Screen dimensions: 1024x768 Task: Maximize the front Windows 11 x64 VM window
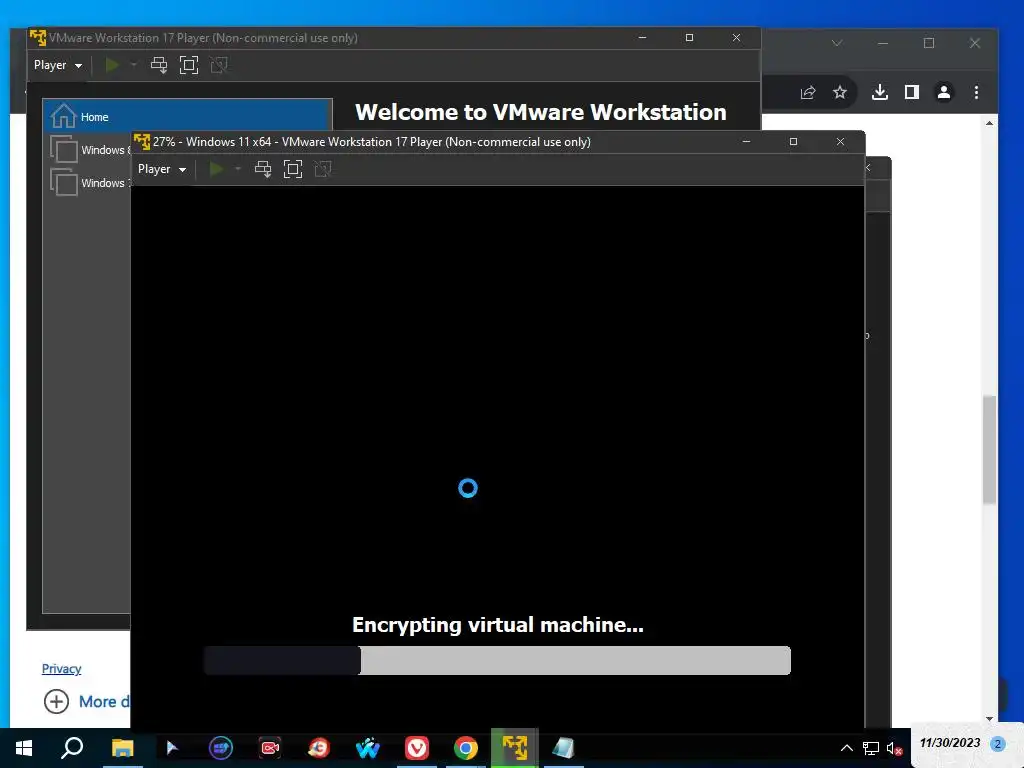coord(793,142)
